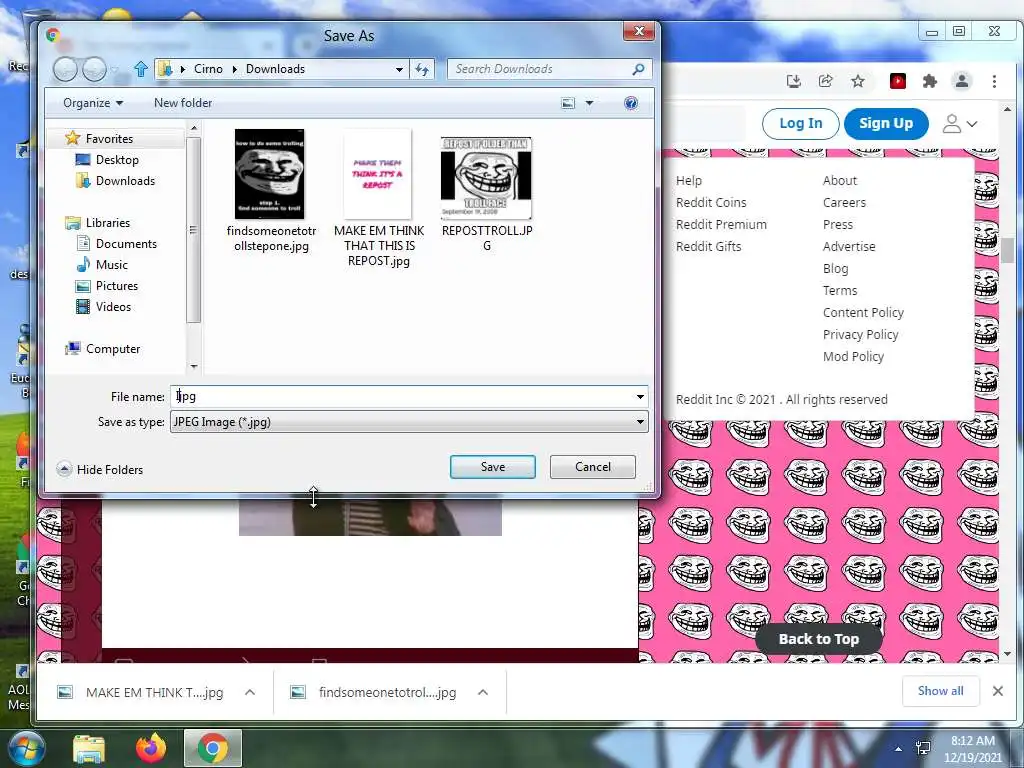Open the dialog Help icon

tap(631, 103)
